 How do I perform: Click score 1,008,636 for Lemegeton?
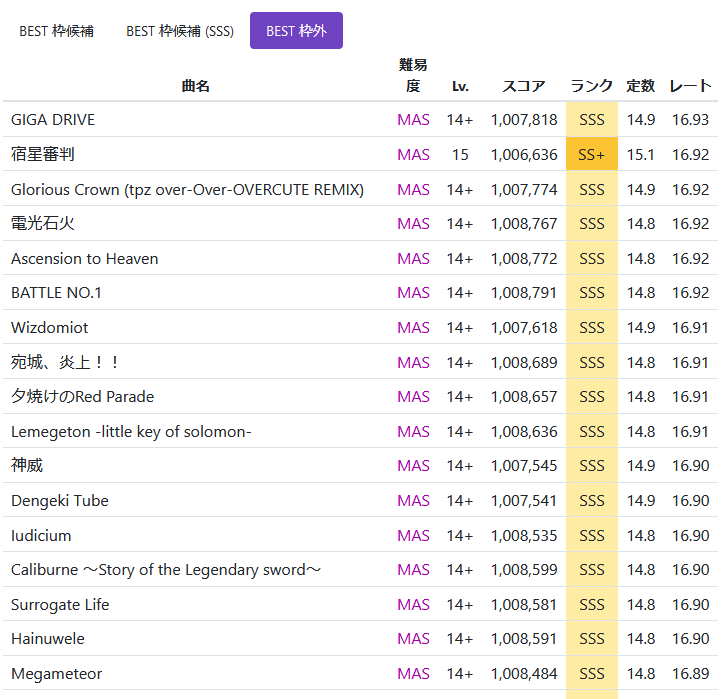(x=524, y=432)
